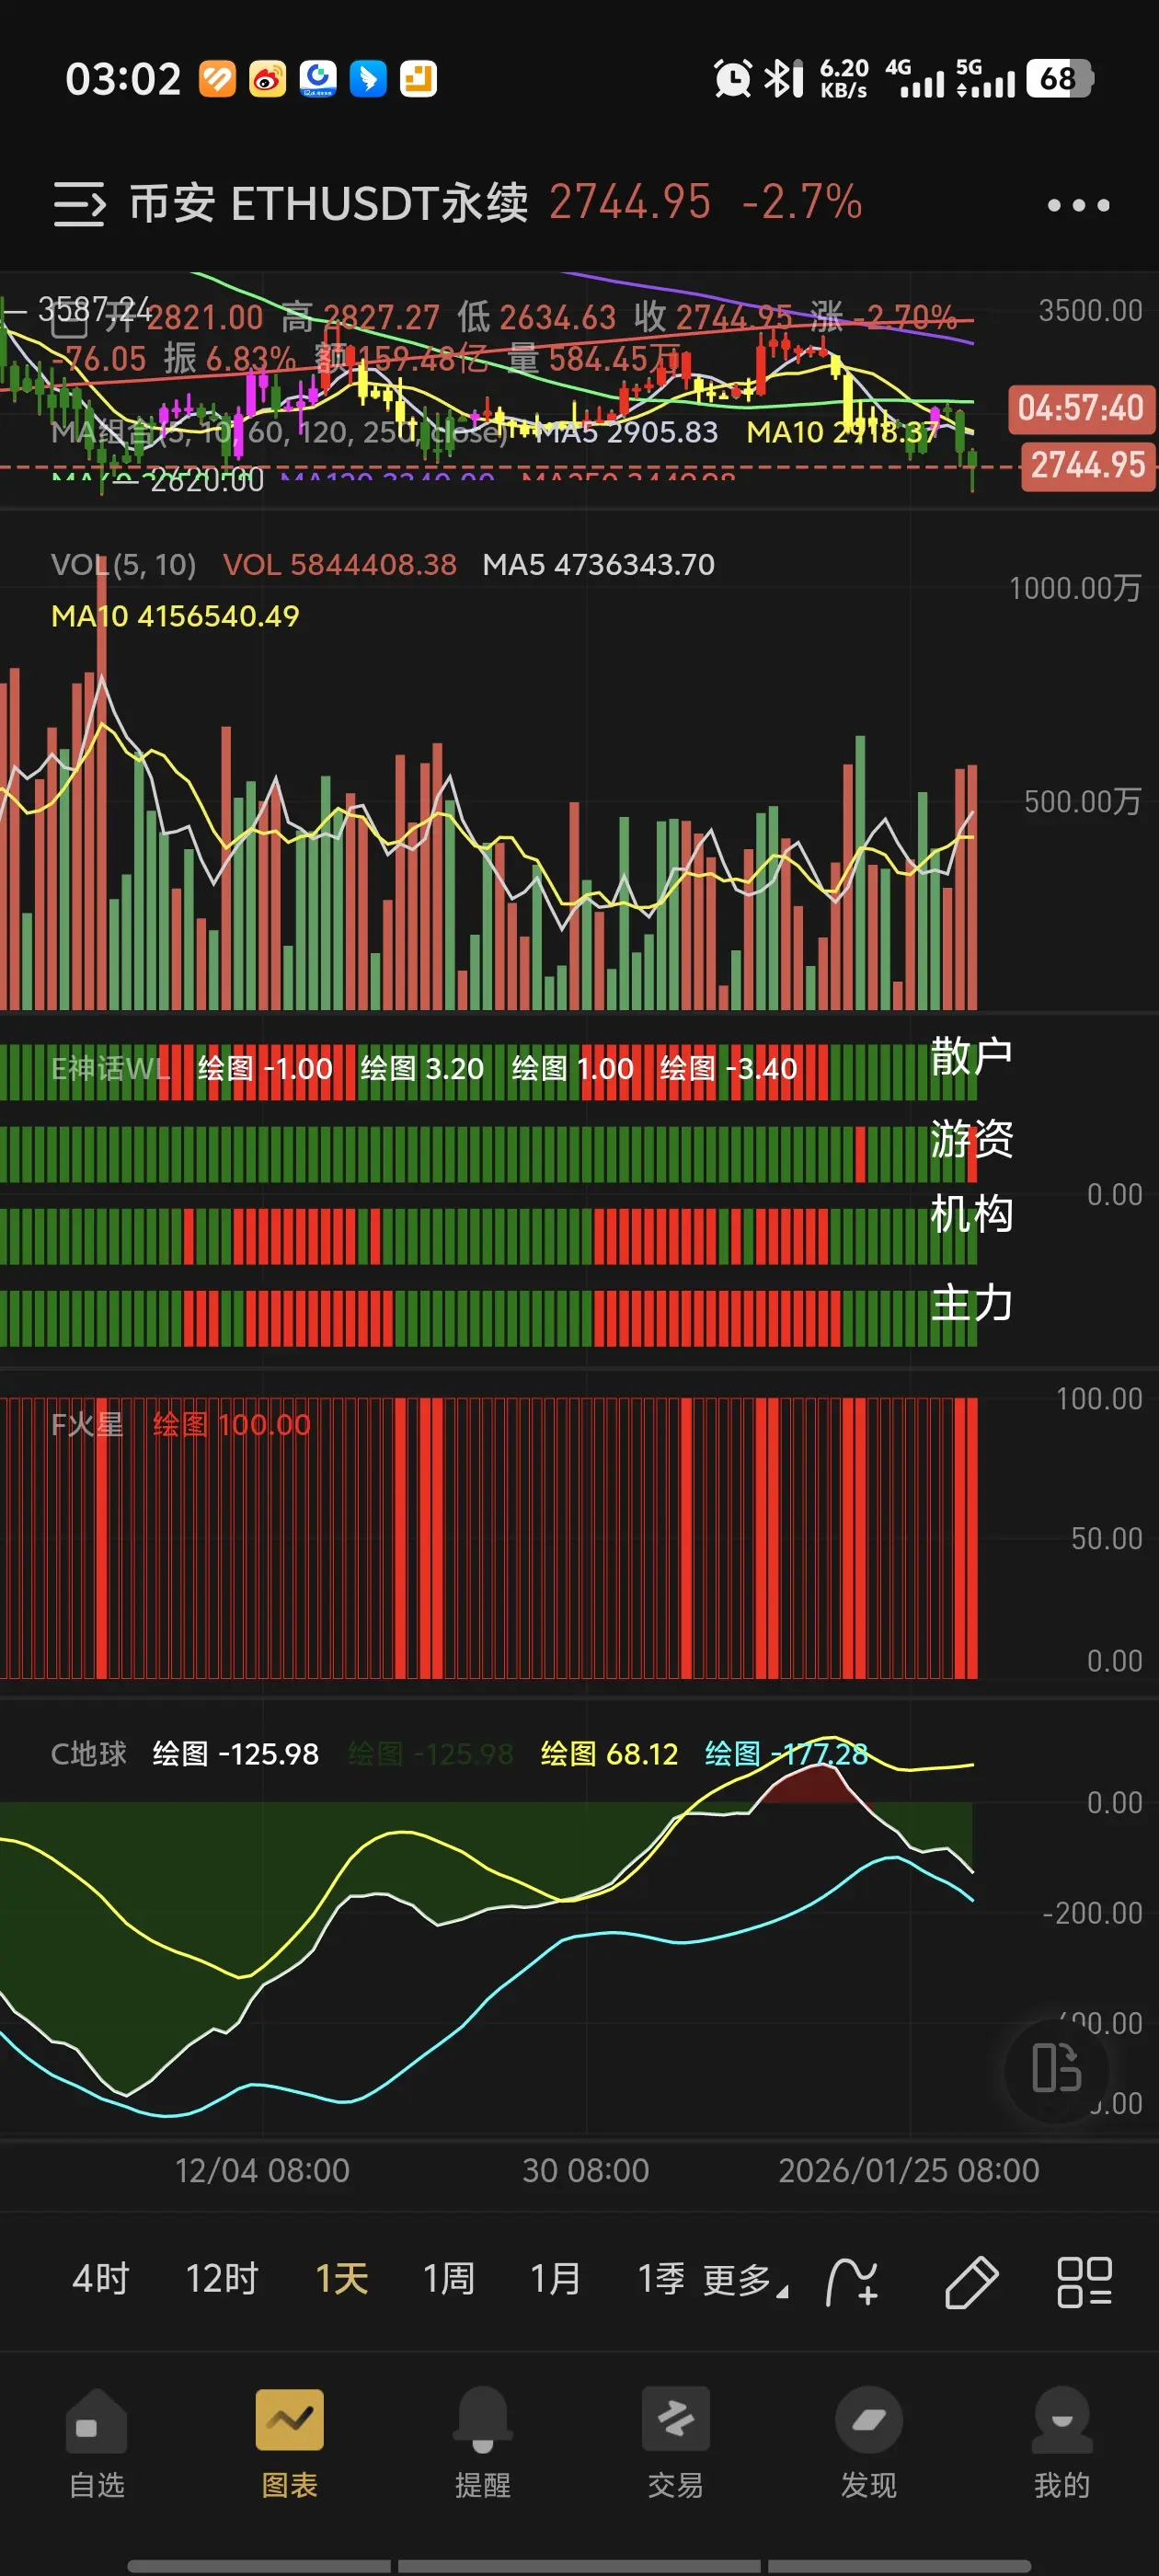Tap the -2.7% change value
This screenshot has width=1159, height=2576.
(802, 203)
